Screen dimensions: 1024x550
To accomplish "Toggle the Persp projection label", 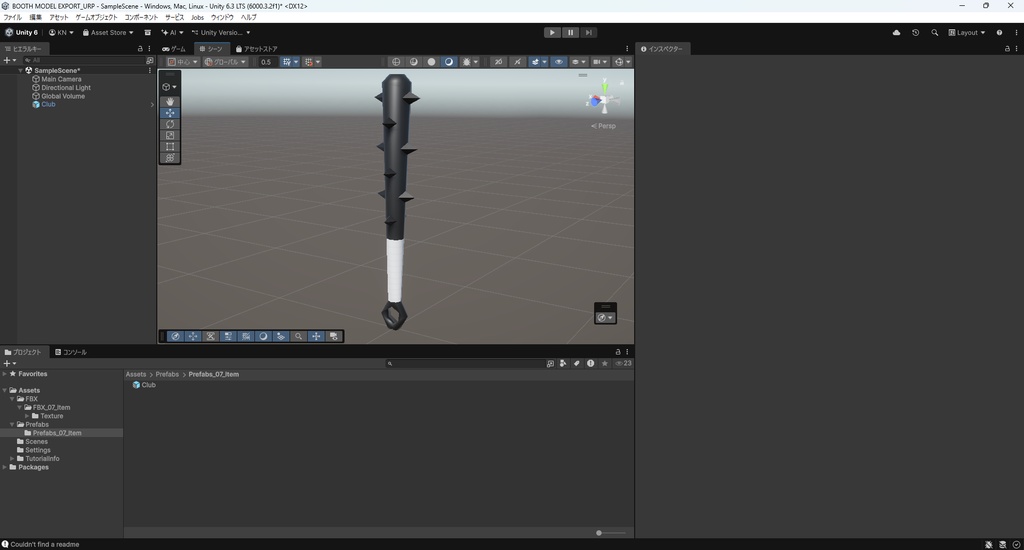I will pos(603,126).
